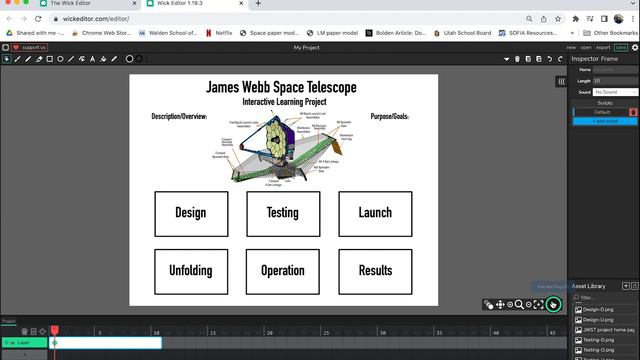Select the brush tool
Screen dimensions: 640x360
pos(18,59)
